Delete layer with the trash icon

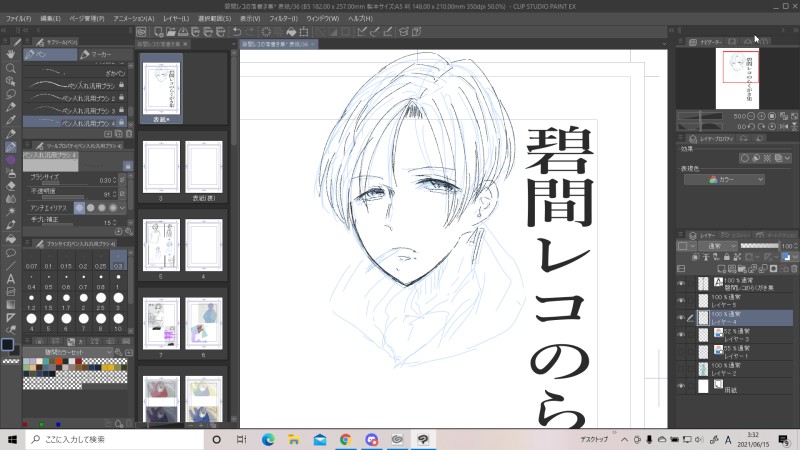pyautogui.click(x=793, y=269)
